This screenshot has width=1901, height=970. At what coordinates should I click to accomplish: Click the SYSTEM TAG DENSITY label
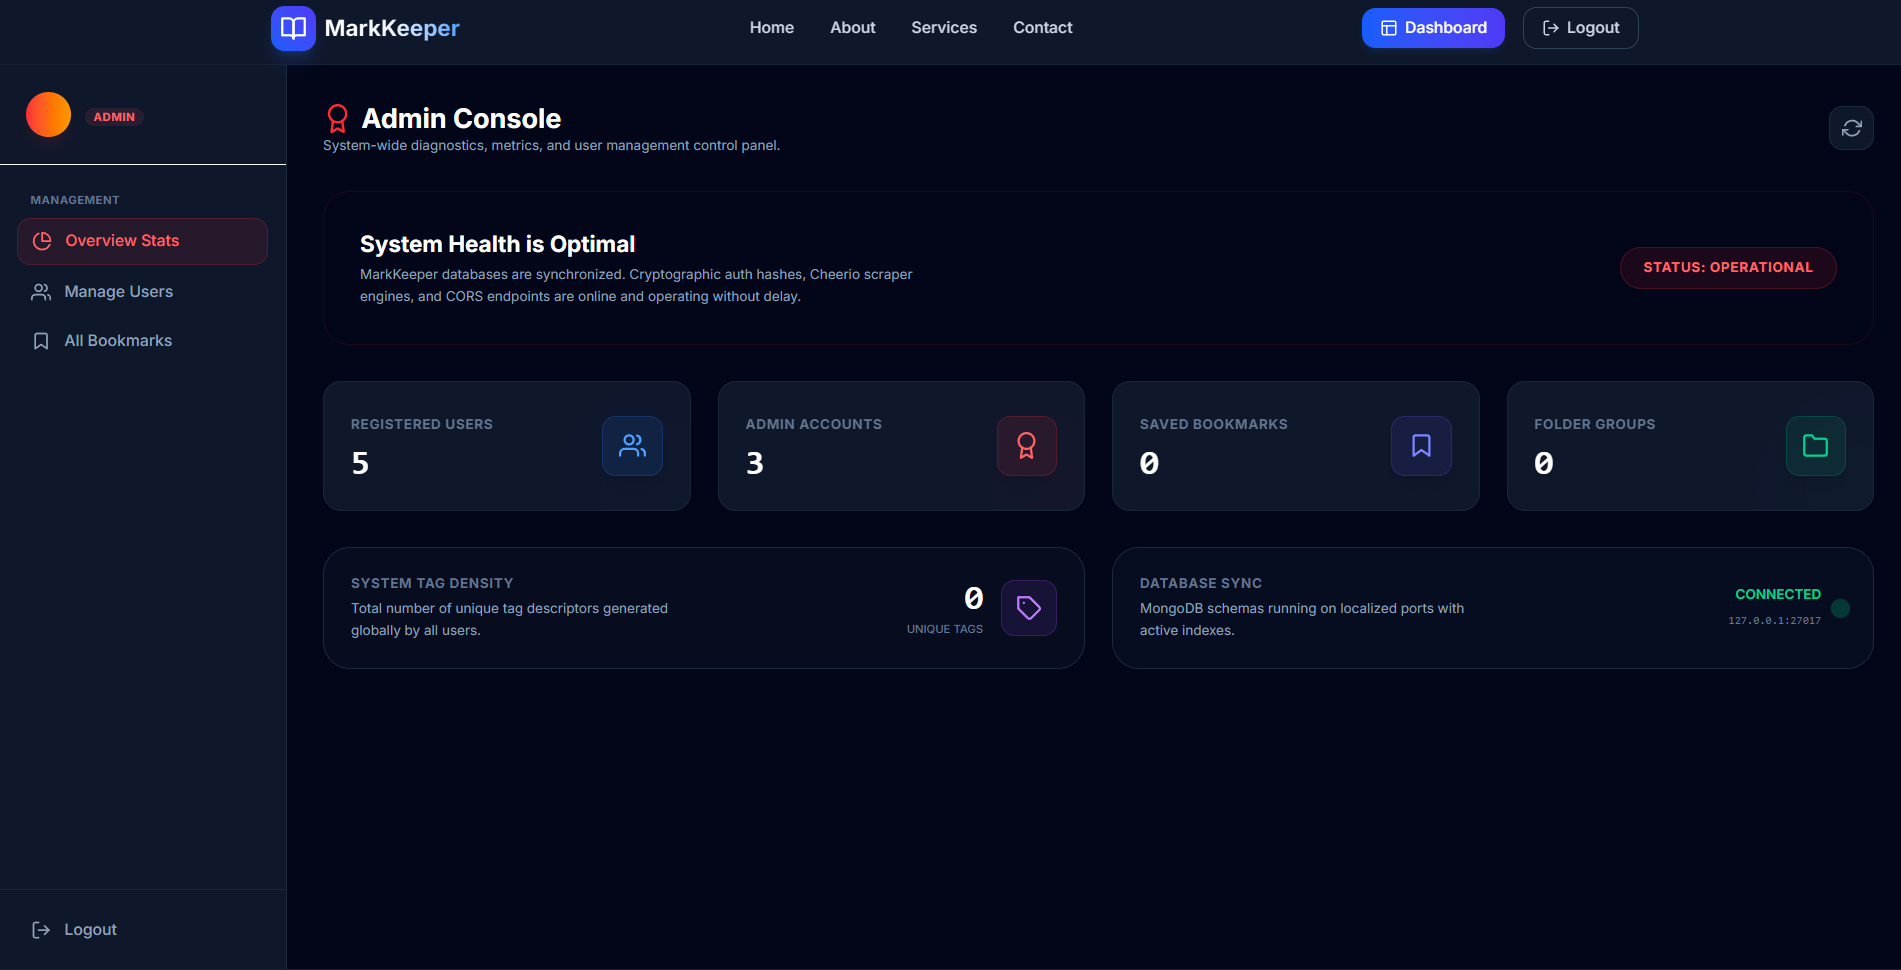pos(432,583)
